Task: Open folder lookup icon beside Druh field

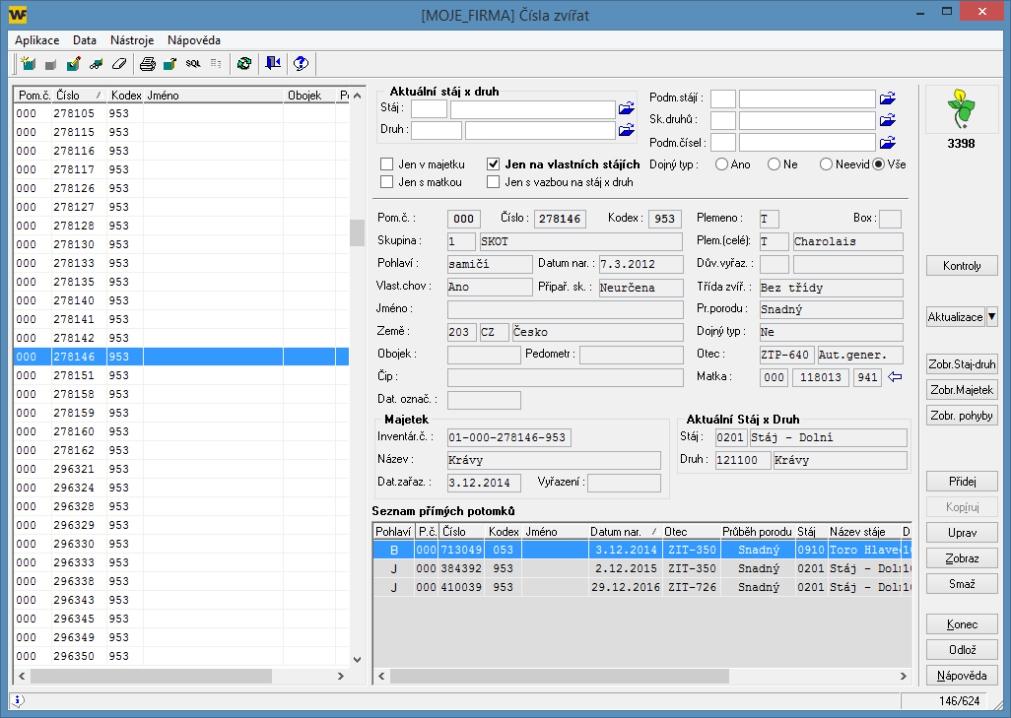Action: [x=627, y=130]
